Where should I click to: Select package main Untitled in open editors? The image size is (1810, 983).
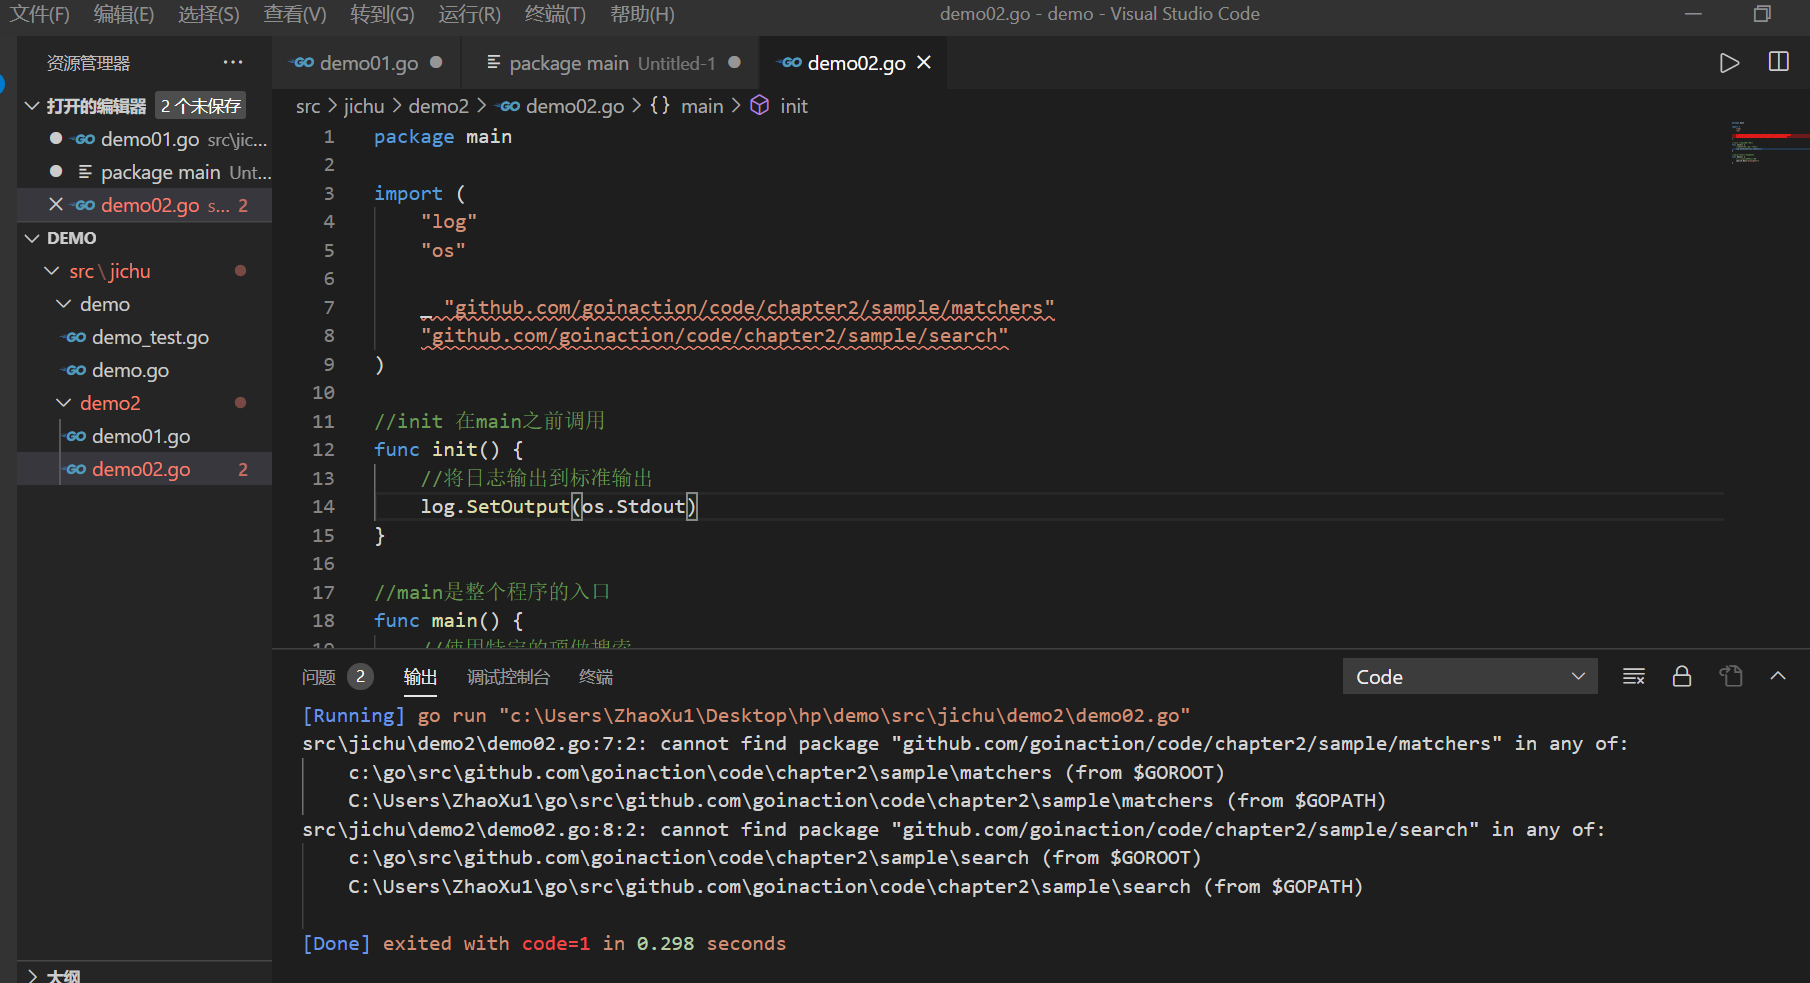(144, 172)
